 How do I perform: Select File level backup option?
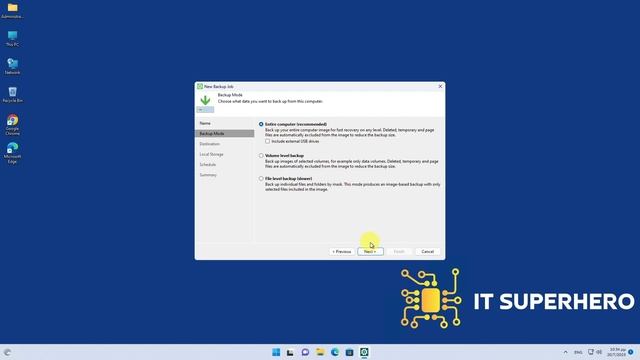tap(261, 179)
